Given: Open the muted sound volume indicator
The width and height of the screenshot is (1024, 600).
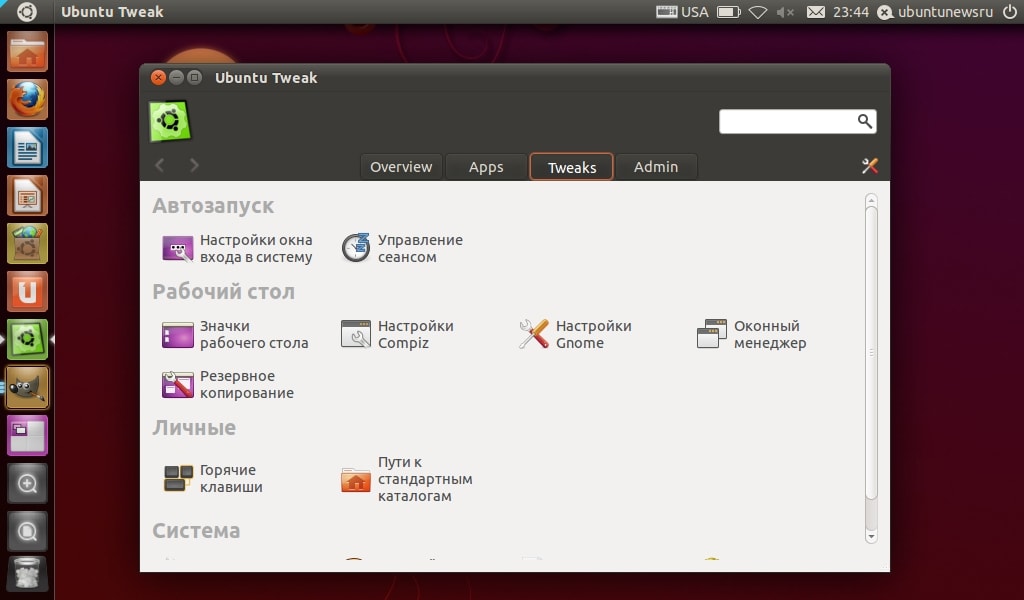Looking at the screenshot, I should [x=786, y=12].
